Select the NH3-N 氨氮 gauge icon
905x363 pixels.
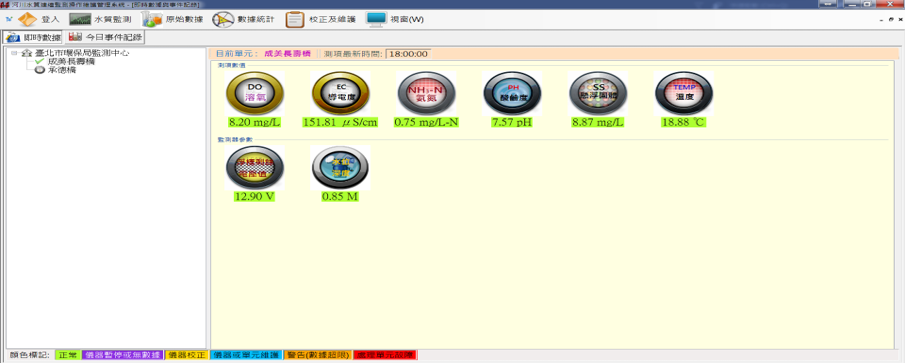427,94
